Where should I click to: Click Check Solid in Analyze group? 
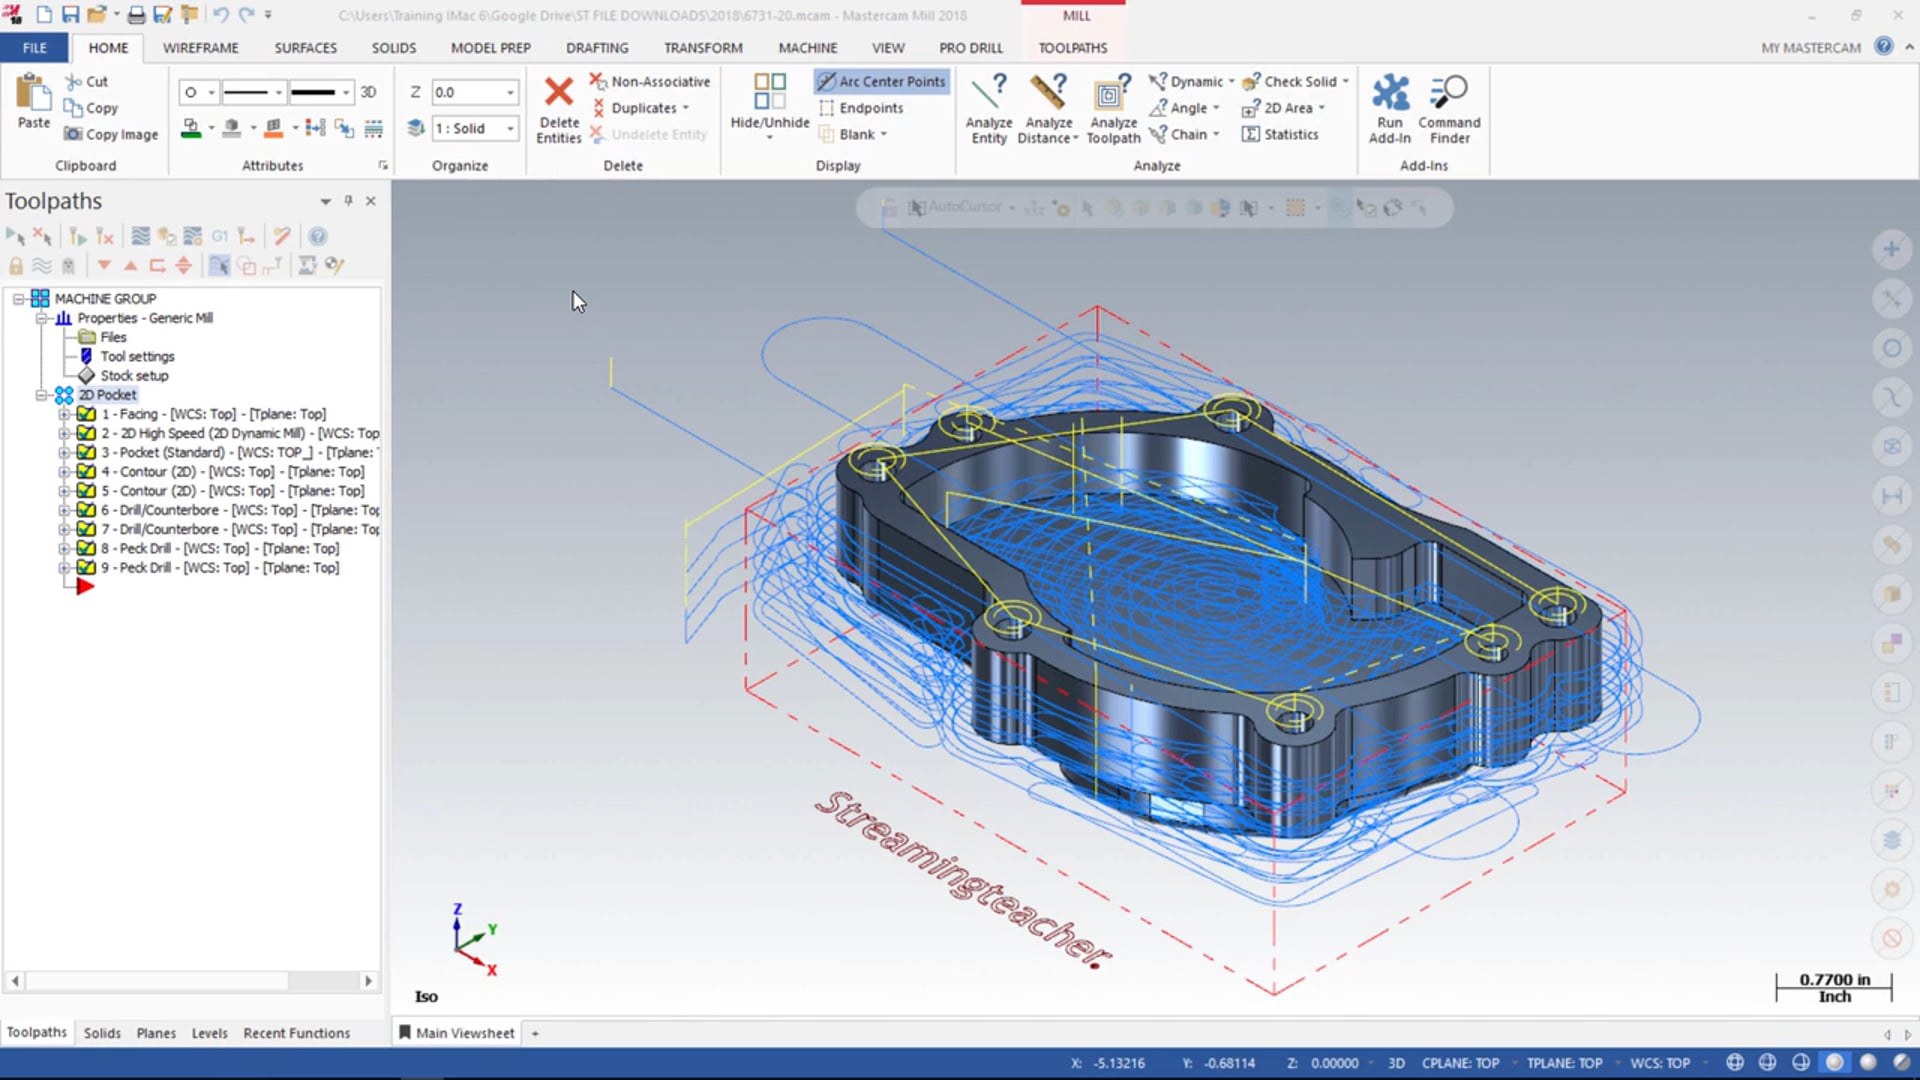[1289, 81]
